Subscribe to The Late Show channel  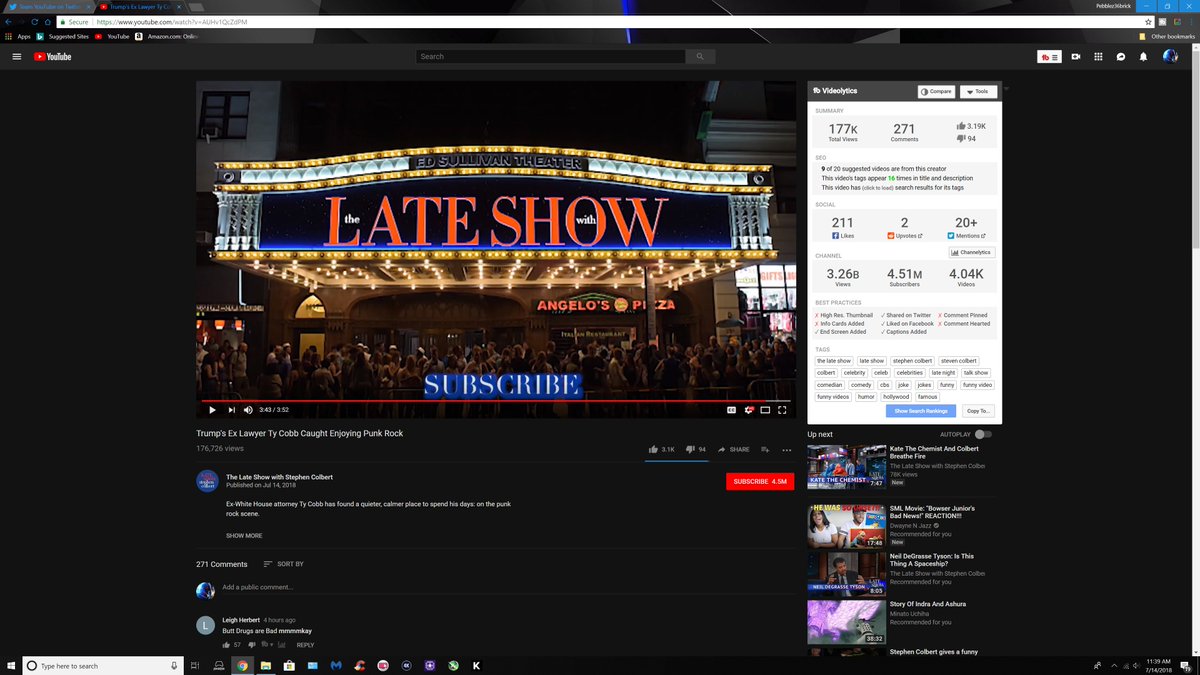(760, 481)
